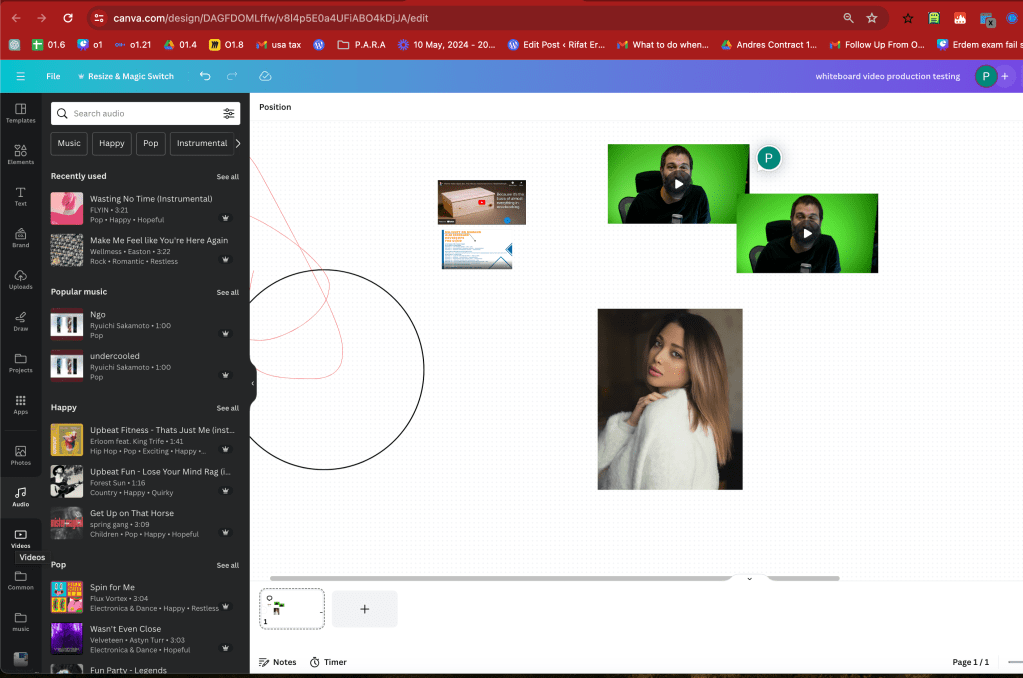Select Wasn't Even Close track
The image size is (1023, 678).
(145, 639)
